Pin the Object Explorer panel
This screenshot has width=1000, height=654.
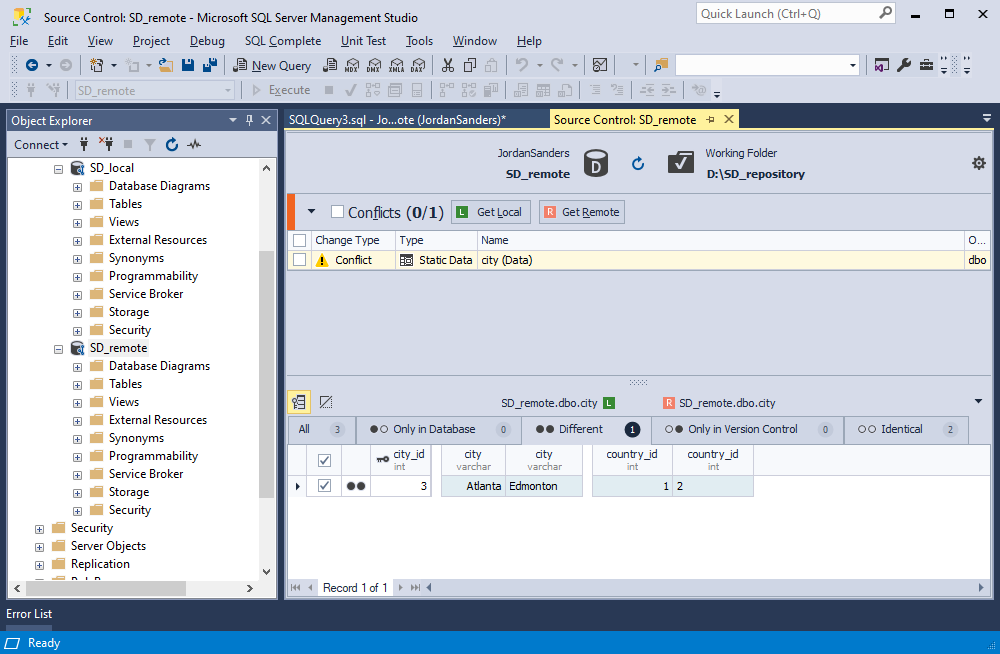249,120
